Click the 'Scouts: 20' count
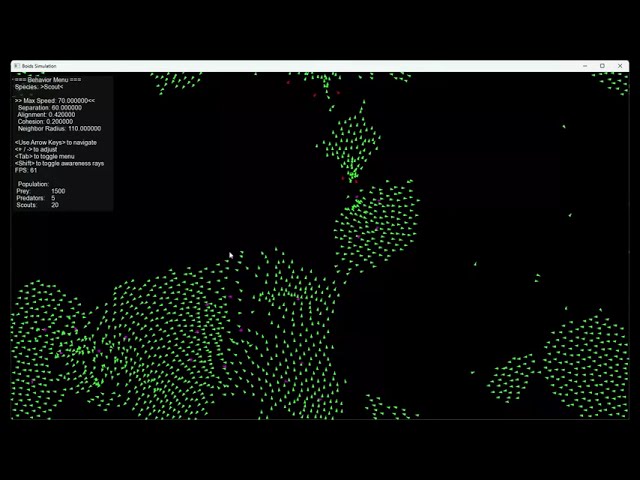 [x=38, y=205]
